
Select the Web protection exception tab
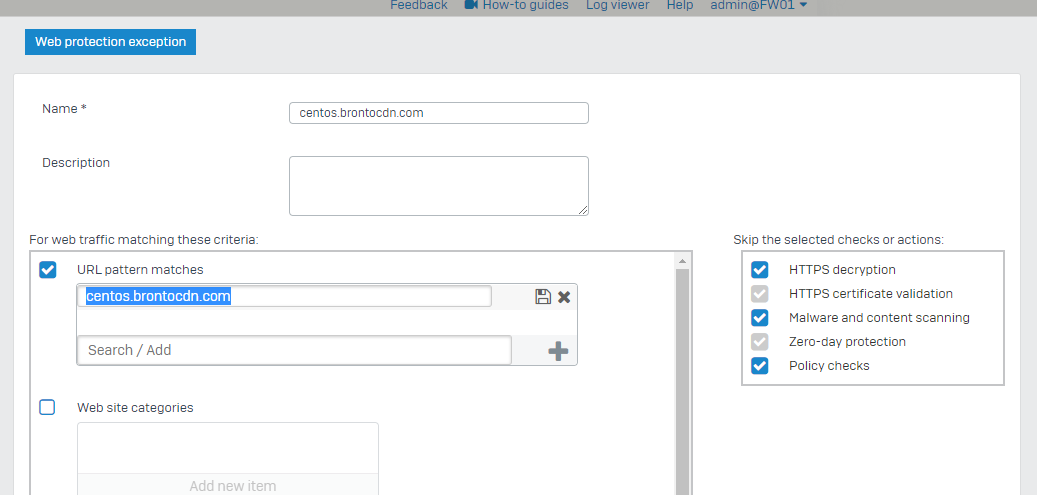[x=110, y=42]
